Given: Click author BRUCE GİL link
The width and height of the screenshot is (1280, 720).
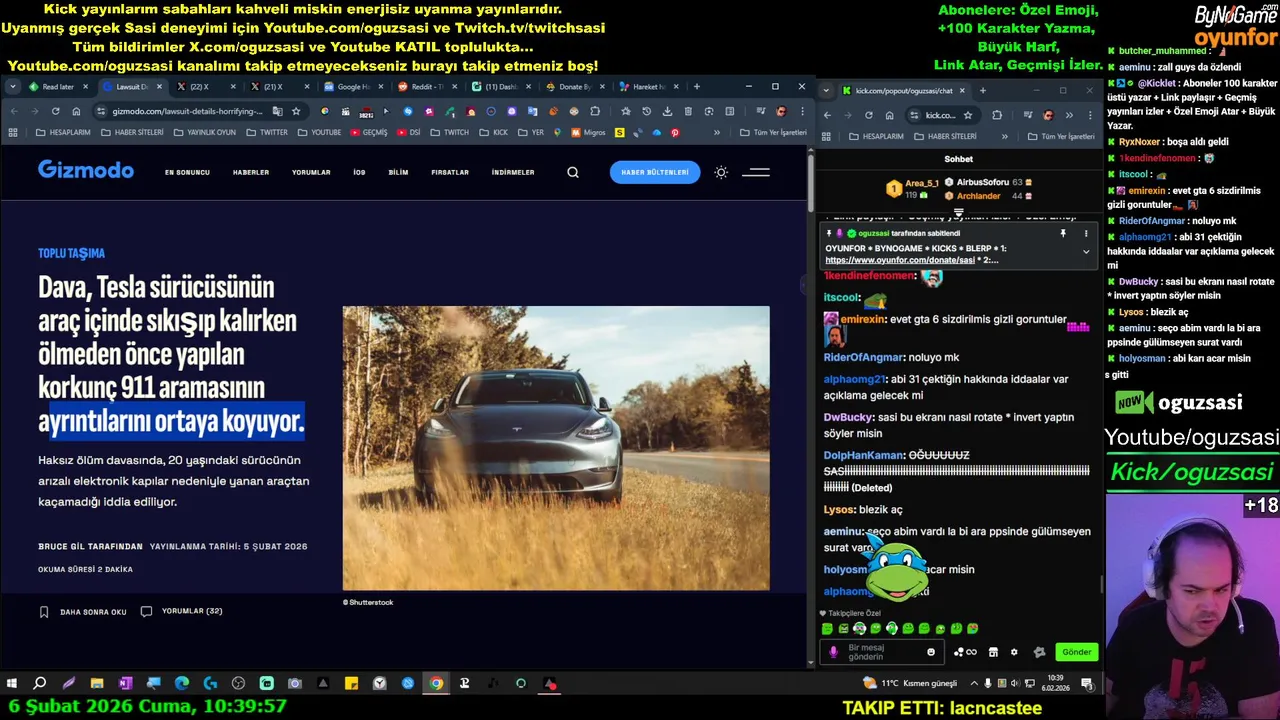Looking at the screenshot, I should coord(90,546).
